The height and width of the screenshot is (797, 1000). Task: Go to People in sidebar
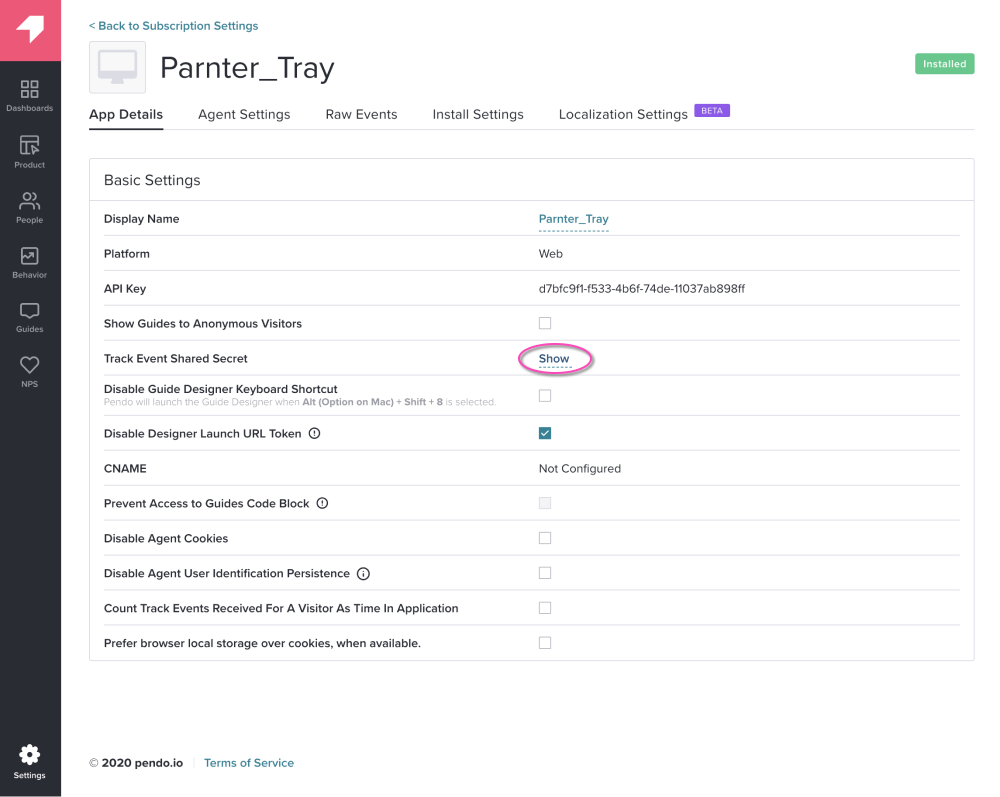tap(30, 206)
